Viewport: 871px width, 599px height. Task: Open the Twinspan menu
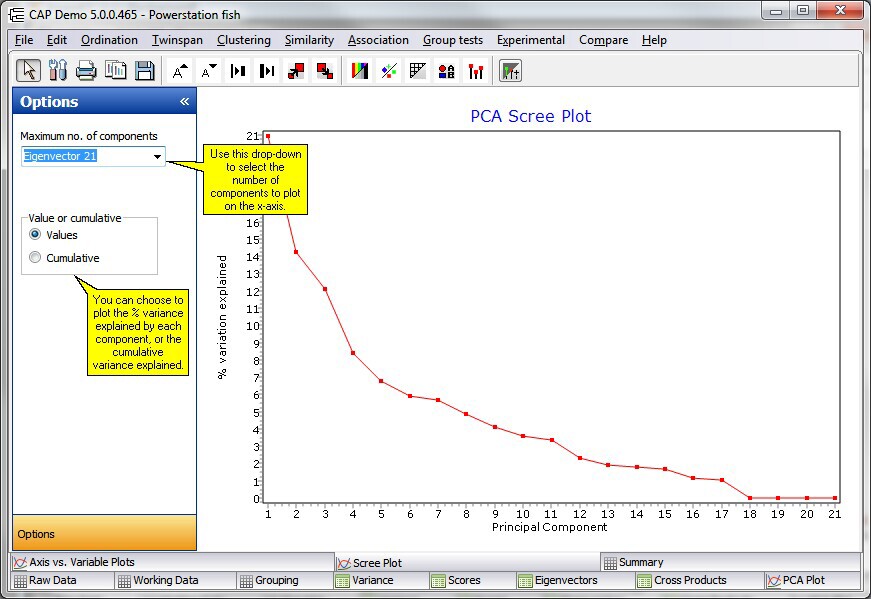(x=177, y=40)
